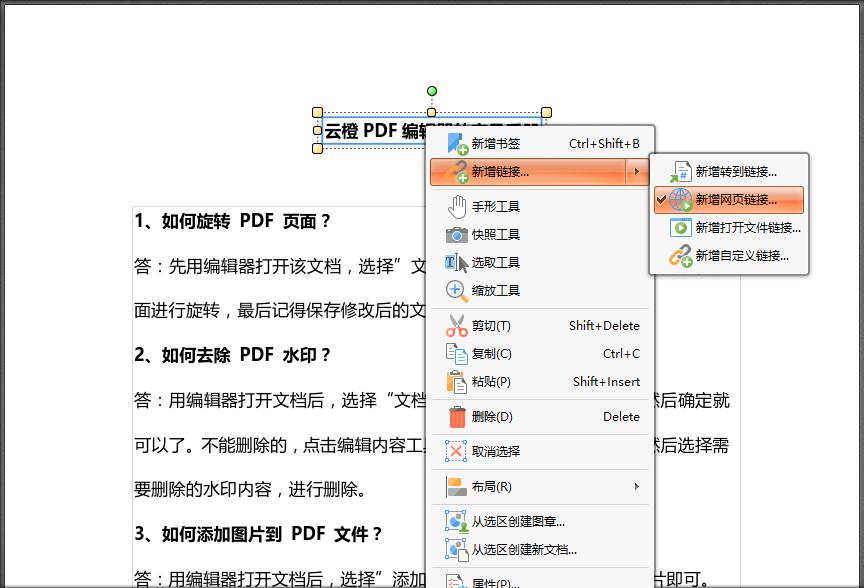Open 属性(P)... menu entry

click(542, 581)
